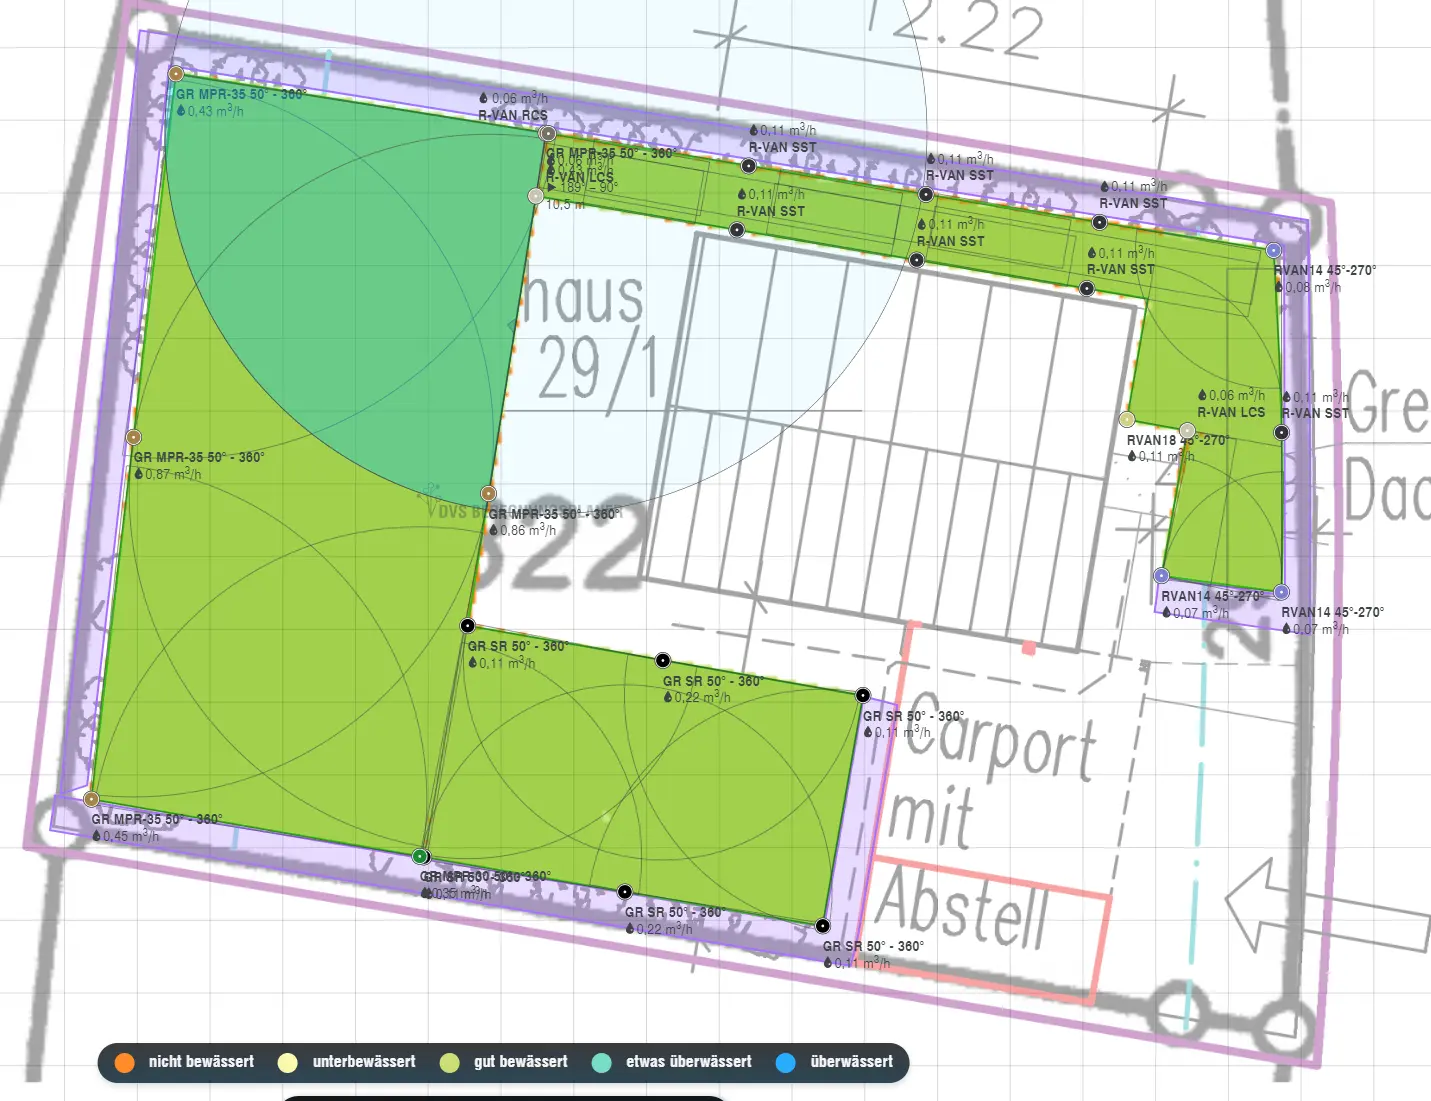
Task: Click the R-VAN LCS marker next to RVAN18
Action: (x=1187, y=431)
